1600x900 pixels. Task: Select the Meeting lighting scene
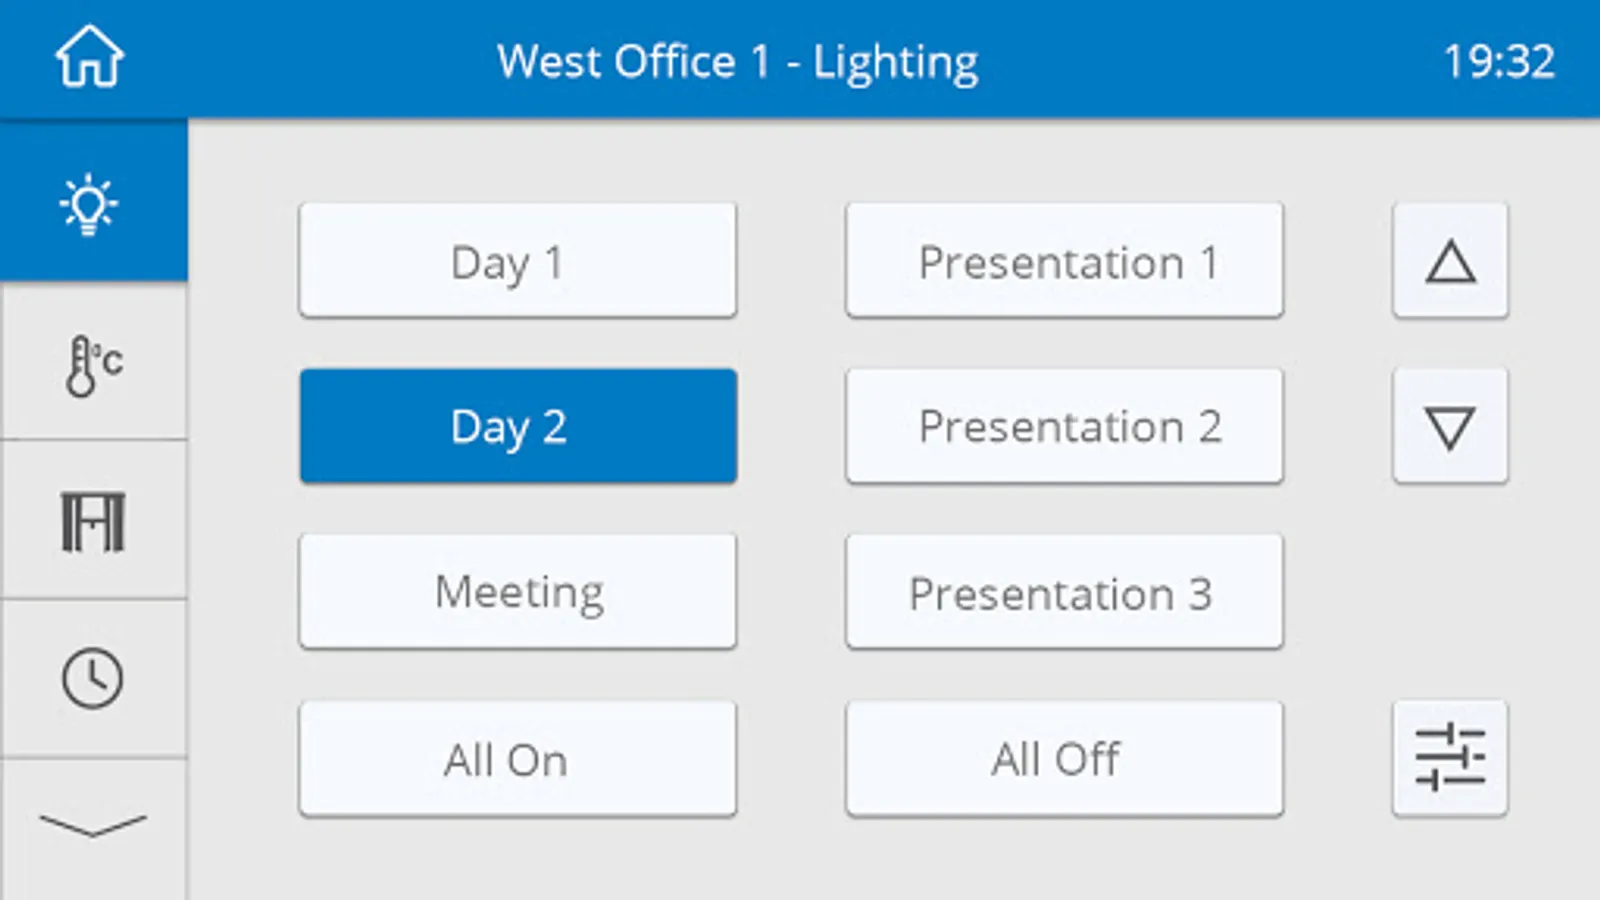[517, 592]
